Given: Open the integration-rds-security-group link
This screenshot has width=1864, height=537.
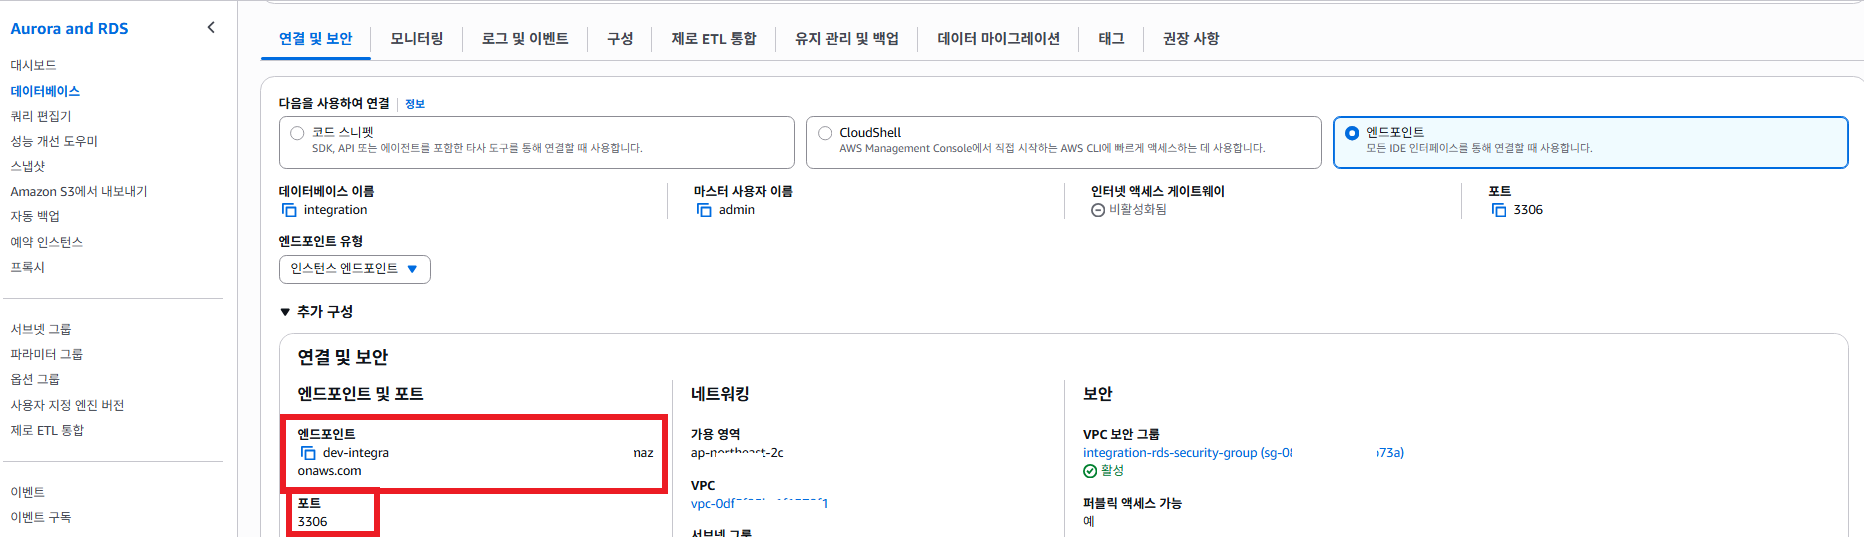Looking at the screenshot, I should point(1243,453).
